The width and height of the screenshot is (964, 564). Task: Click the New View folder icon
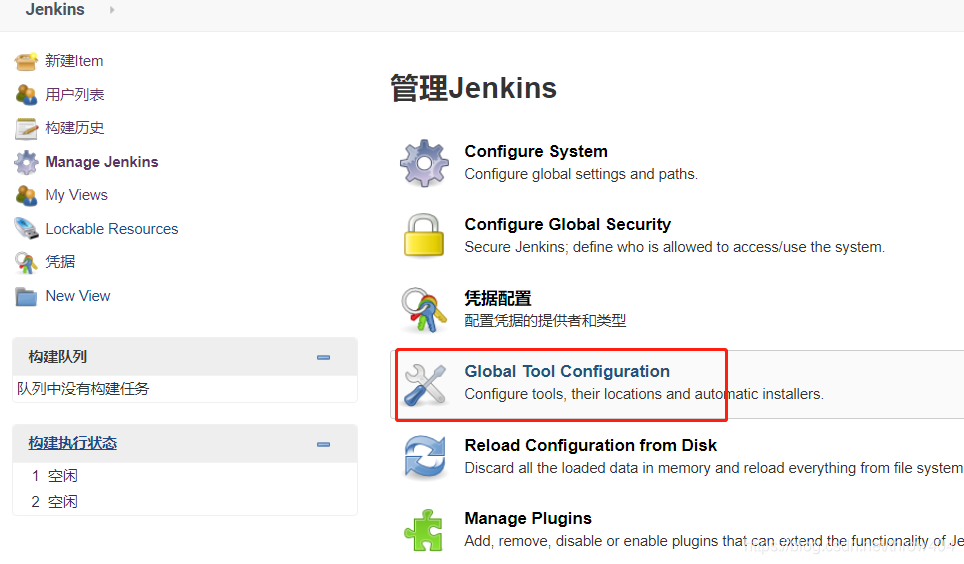point(26,296)
